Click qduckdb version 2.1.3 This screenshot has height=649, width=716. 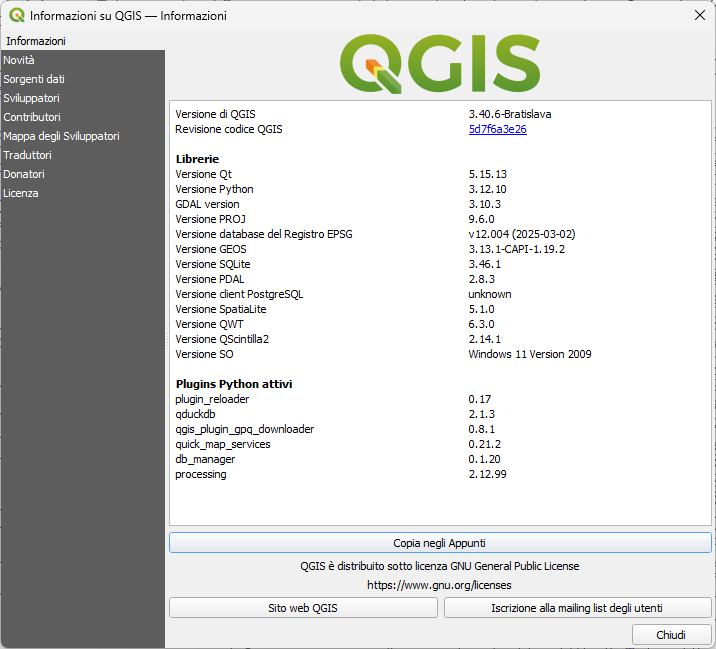481,414
